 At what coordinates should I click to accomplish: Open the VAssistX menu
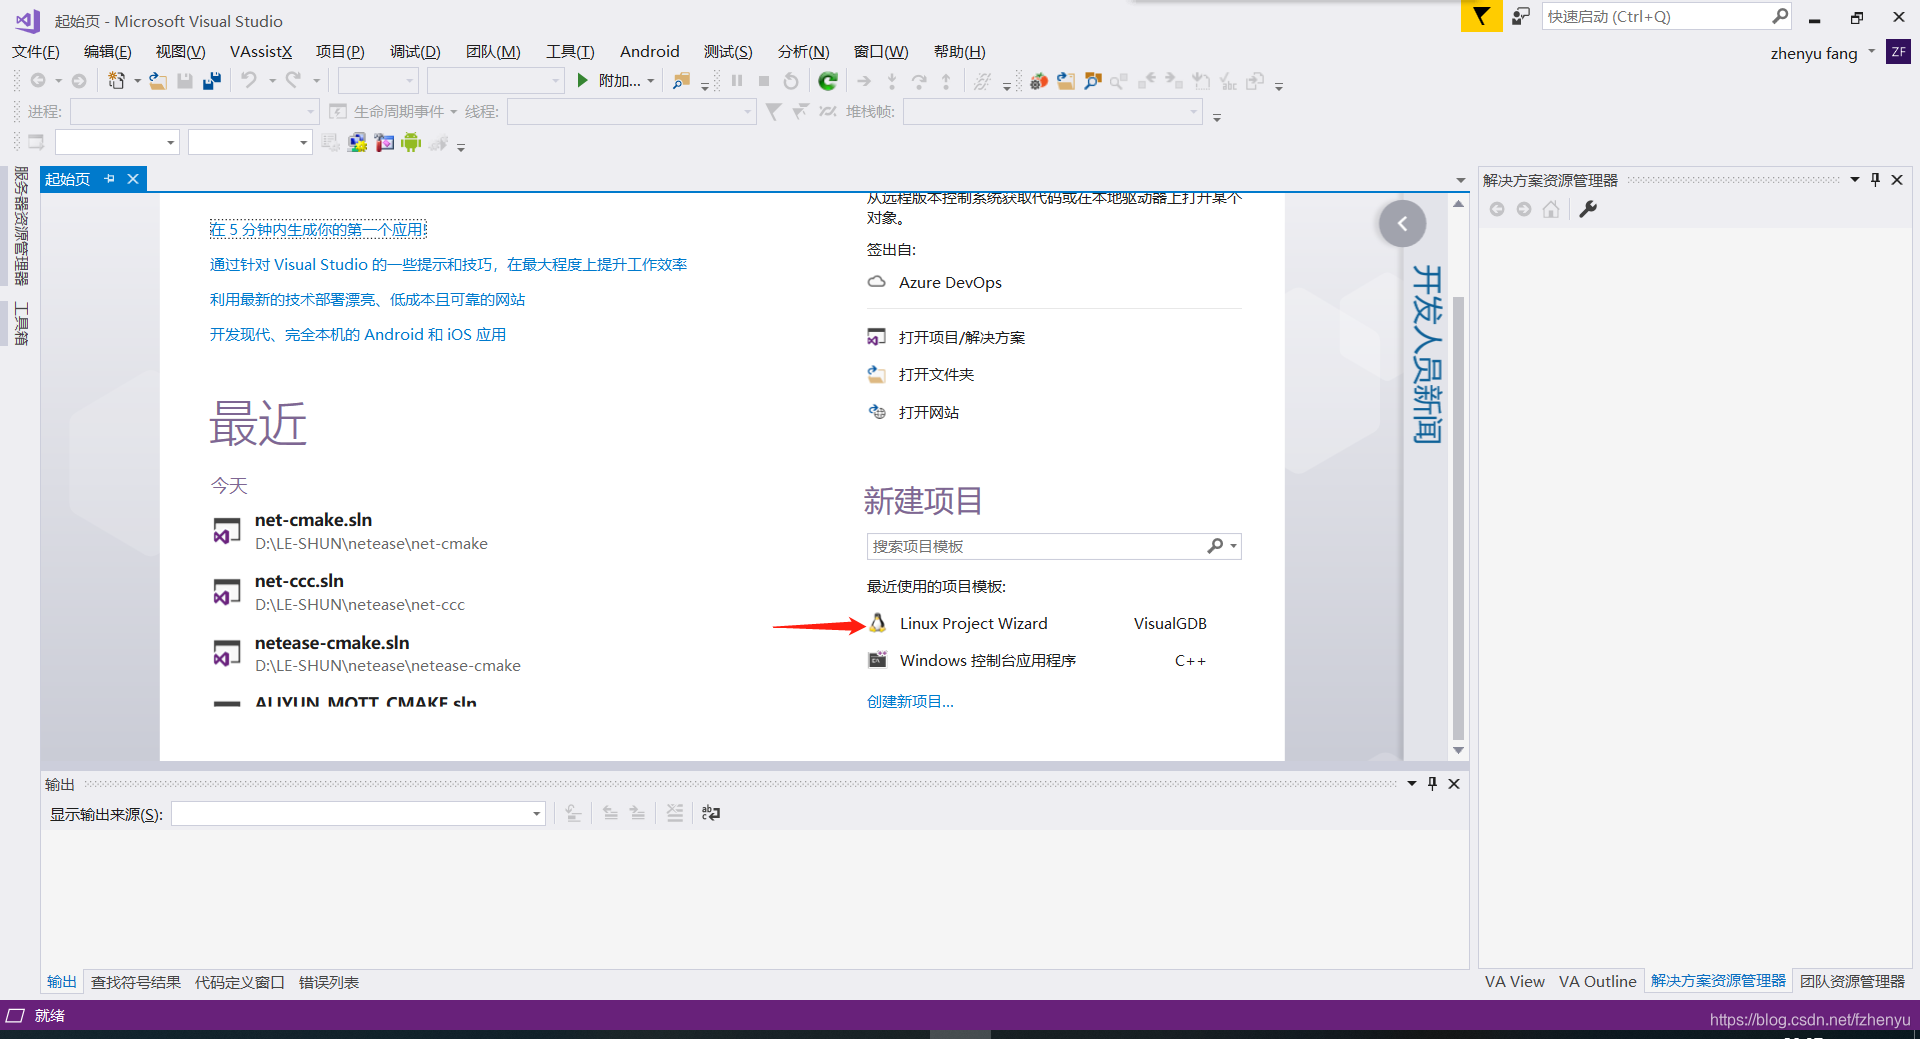tap(261, 52)
